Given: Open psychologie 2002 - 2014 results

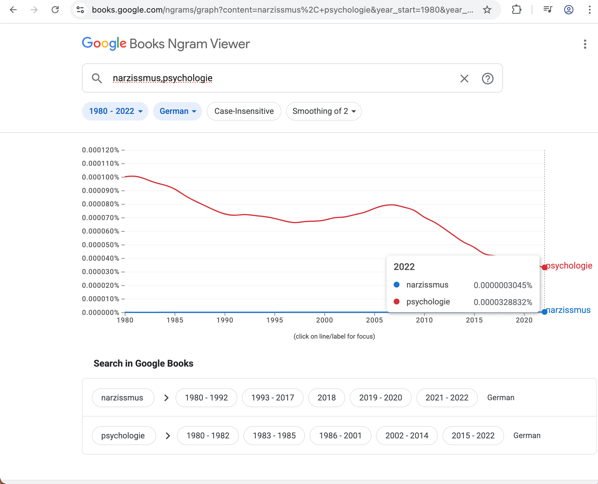Looking at the screenshot, I should tap(407, 436).
